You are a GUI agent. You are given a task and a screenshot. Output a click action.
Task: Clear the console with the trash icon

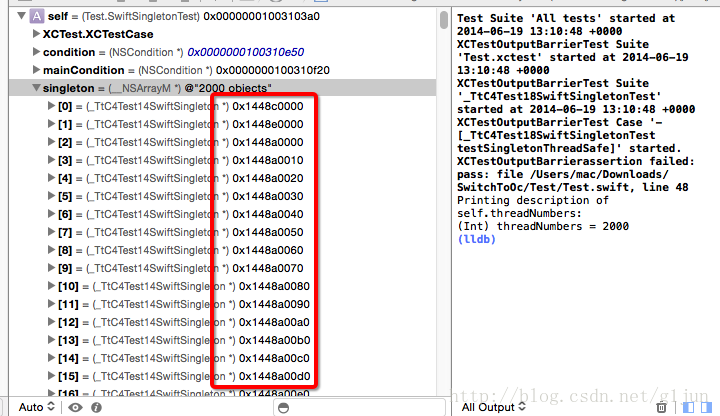pos(661,407)
